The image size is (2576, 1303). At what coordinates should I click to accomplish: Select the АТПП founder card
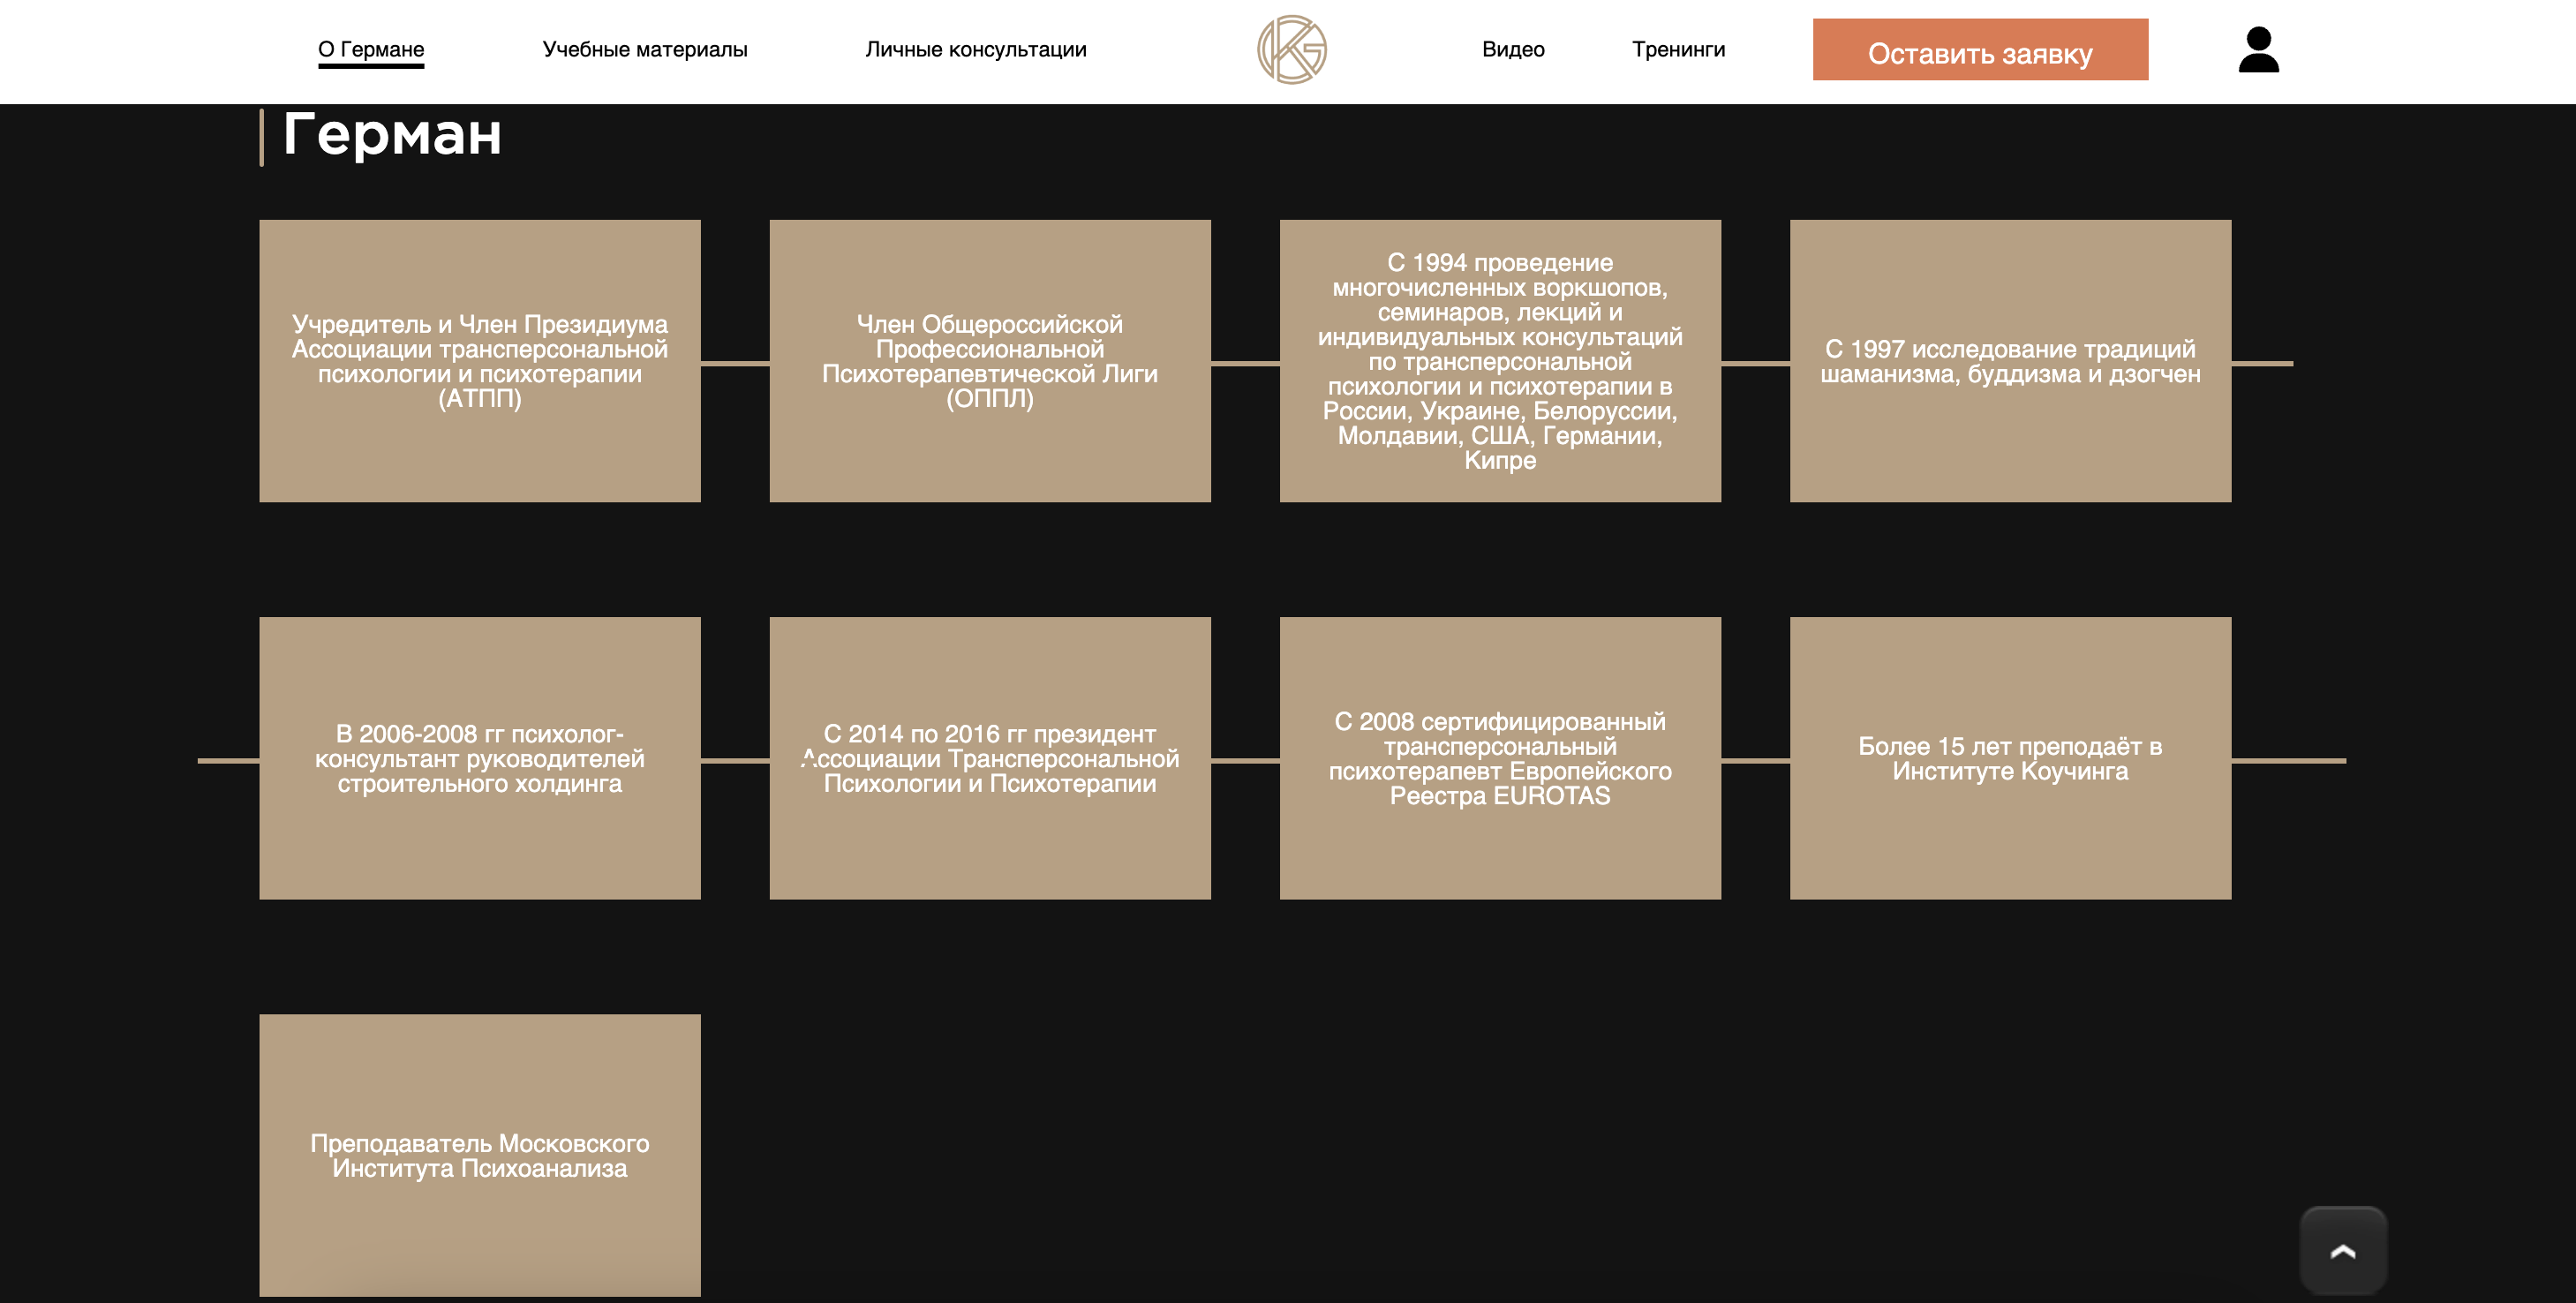(479, 361)
